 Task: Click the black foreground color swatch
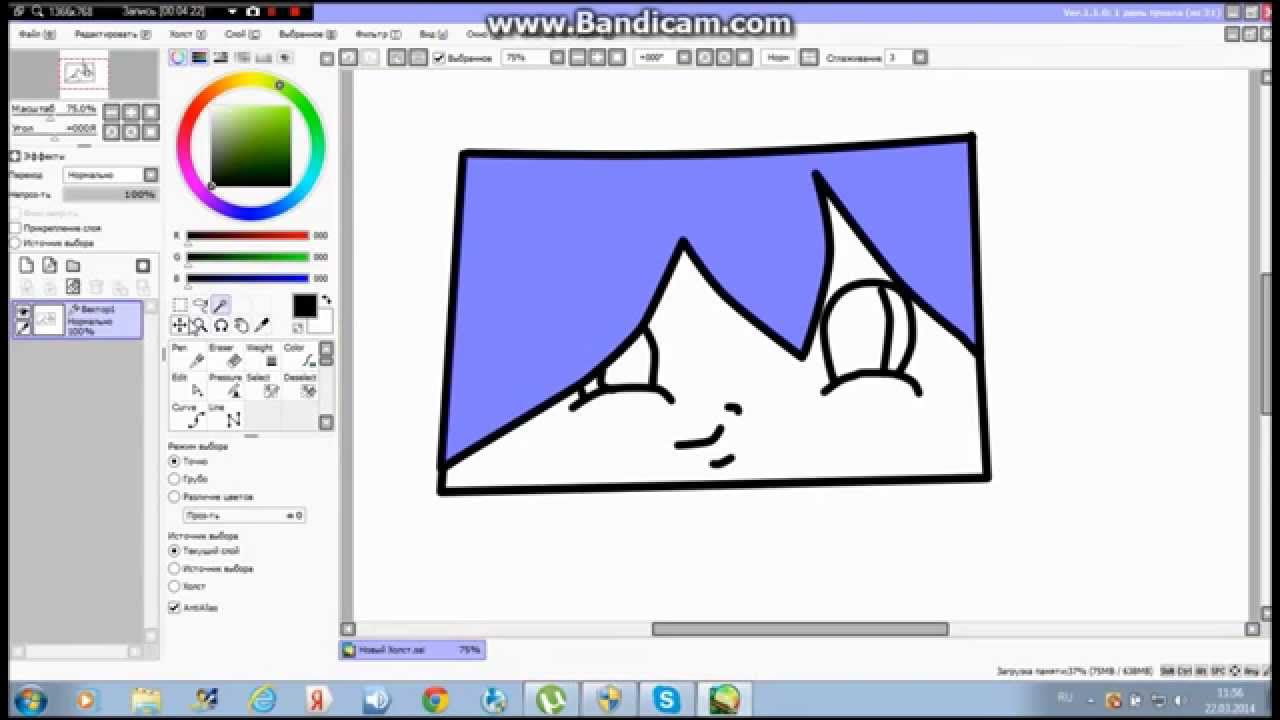tap(305, 306)
